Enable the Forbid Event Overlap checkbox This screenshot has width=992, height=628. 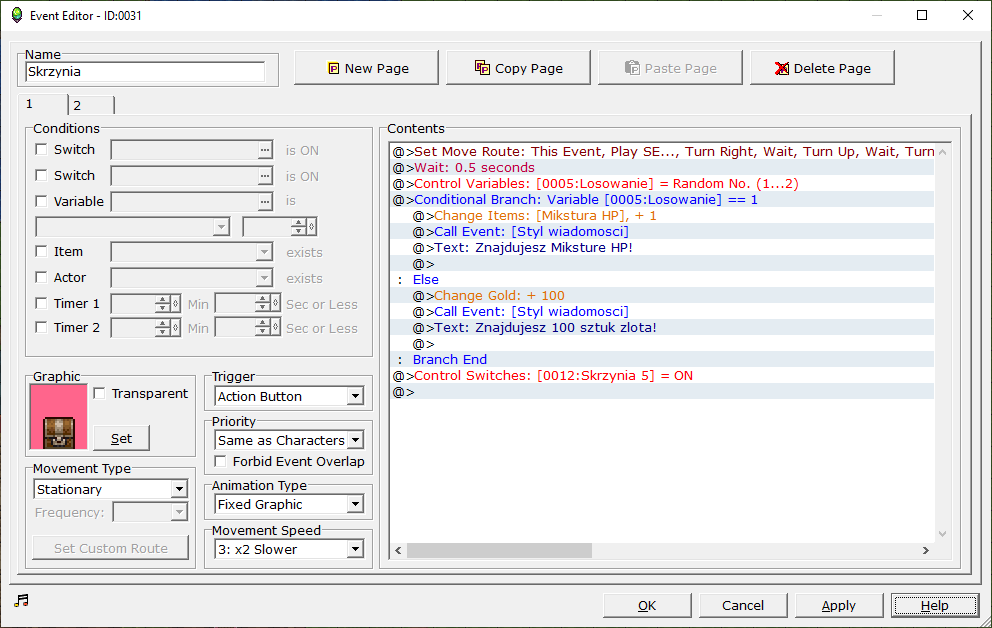(x=221, y=462)
